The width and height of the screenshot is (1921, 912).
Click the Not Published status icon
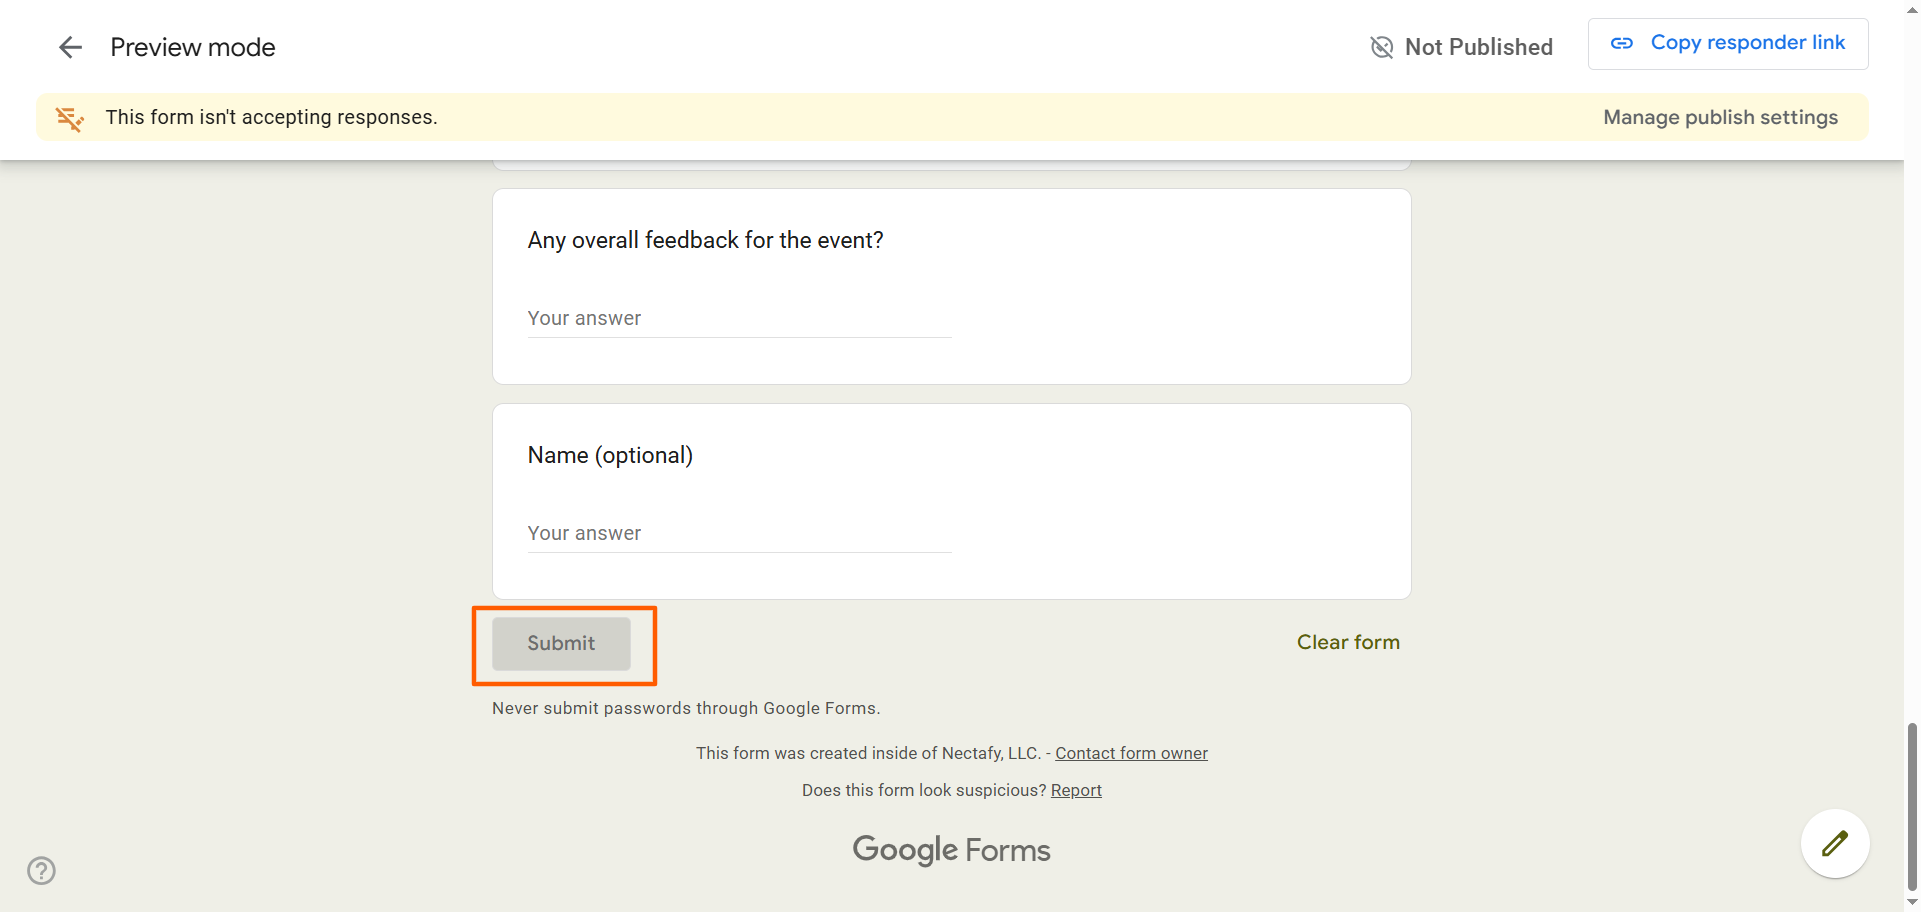tap(1382, 47)
